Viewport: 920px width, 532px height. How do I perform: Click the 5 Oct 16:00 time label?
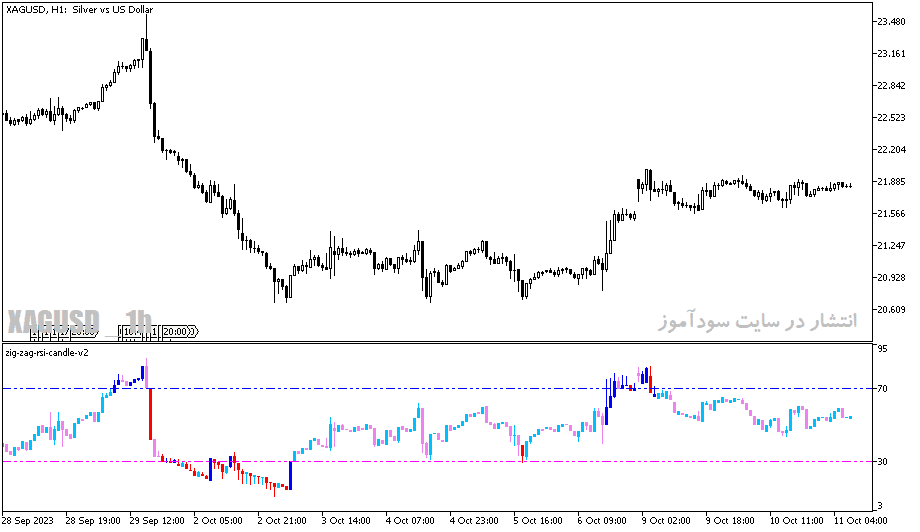pos(537,520)
